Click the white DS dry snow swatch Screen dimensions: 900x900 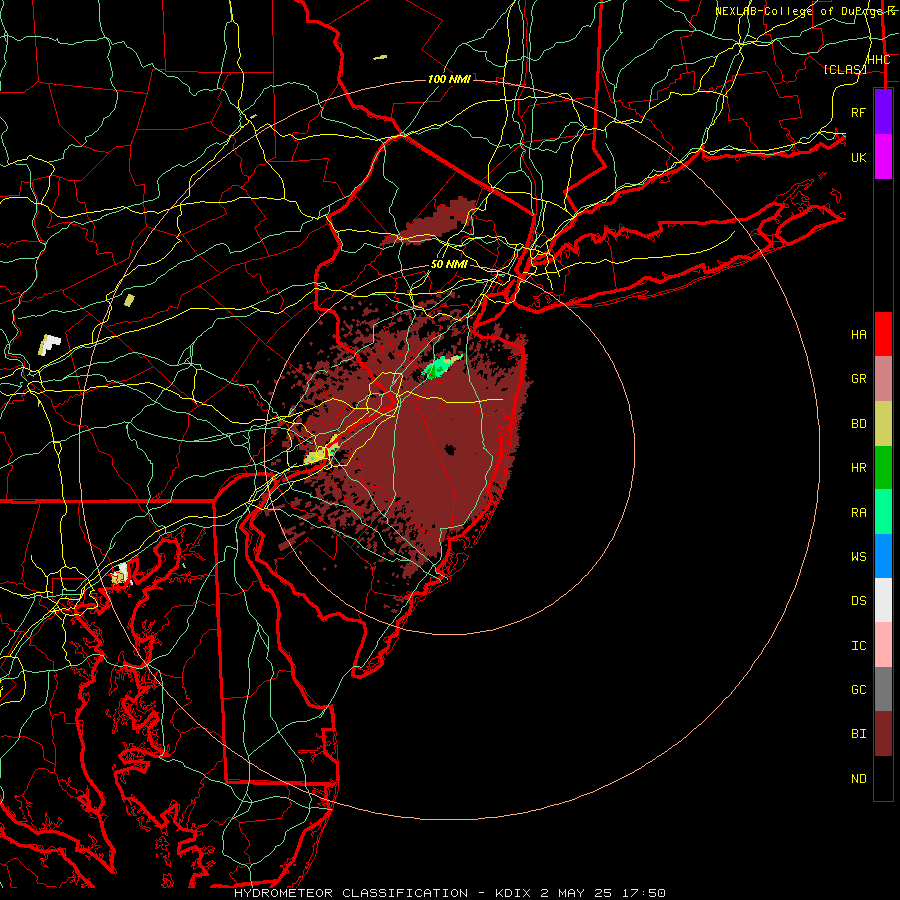[883, 600]
